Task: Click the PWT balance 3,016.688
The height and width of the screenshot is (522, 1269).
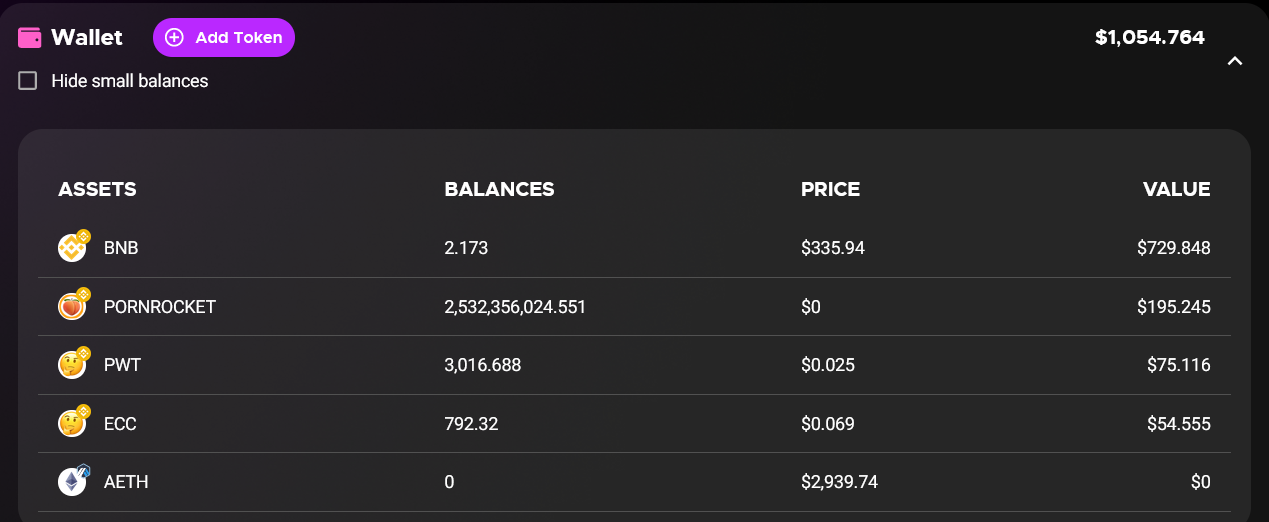Action: (482, 365)
